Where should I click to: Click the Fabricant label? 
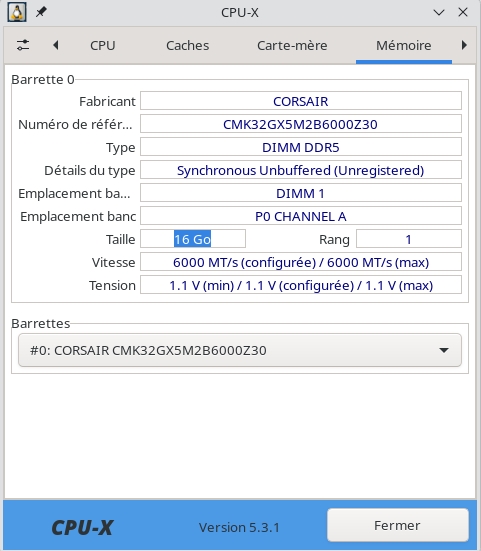(107, 101)
